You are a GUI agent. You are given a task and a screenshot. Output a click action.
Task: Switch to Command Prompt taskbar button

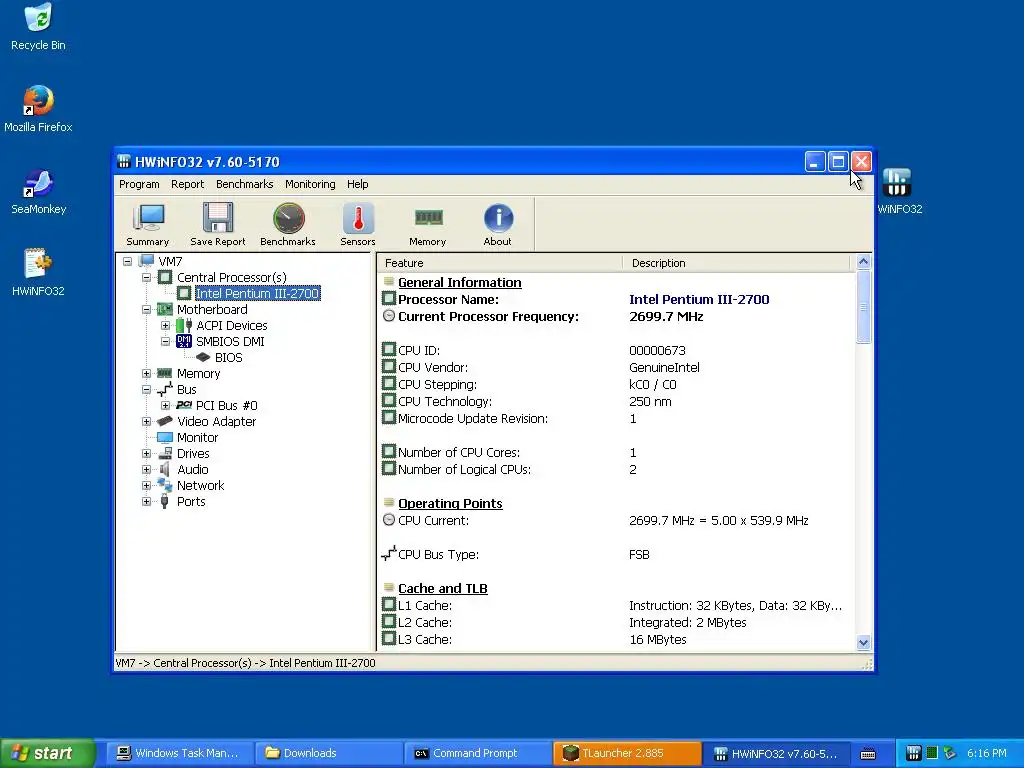[477, 753]
